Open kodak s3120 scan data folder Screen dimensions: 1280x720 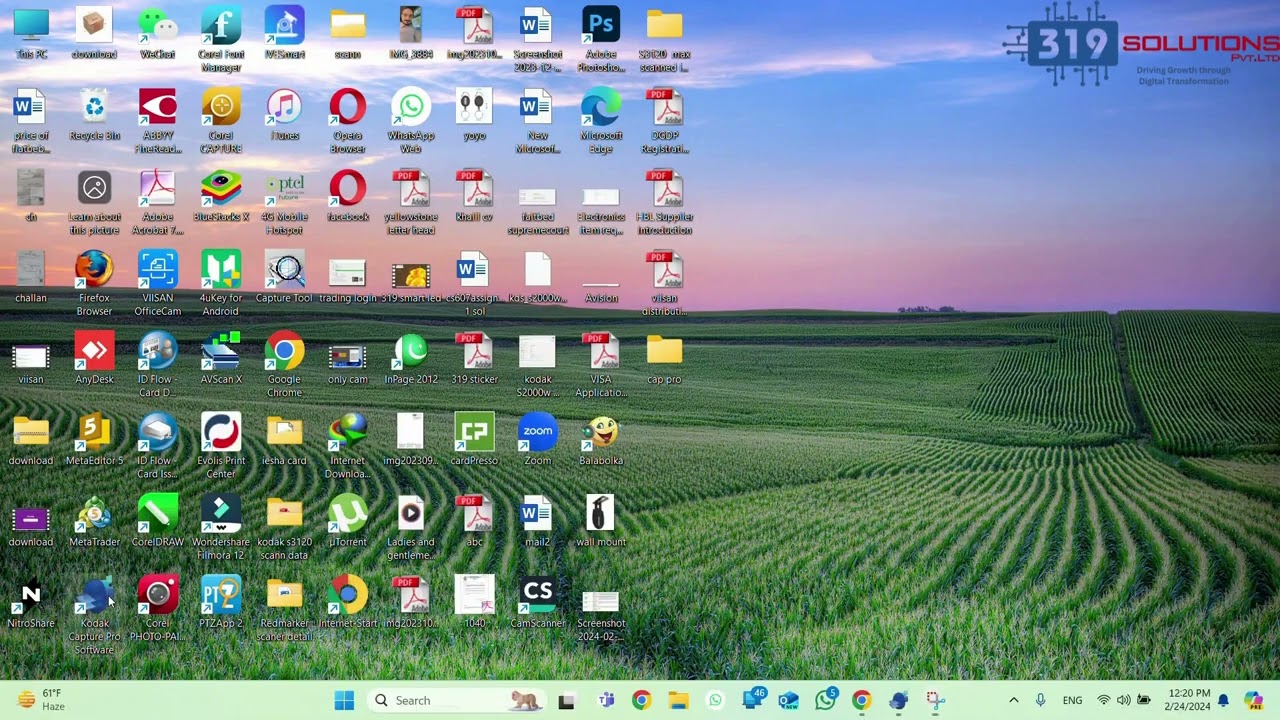pos(284,528)
